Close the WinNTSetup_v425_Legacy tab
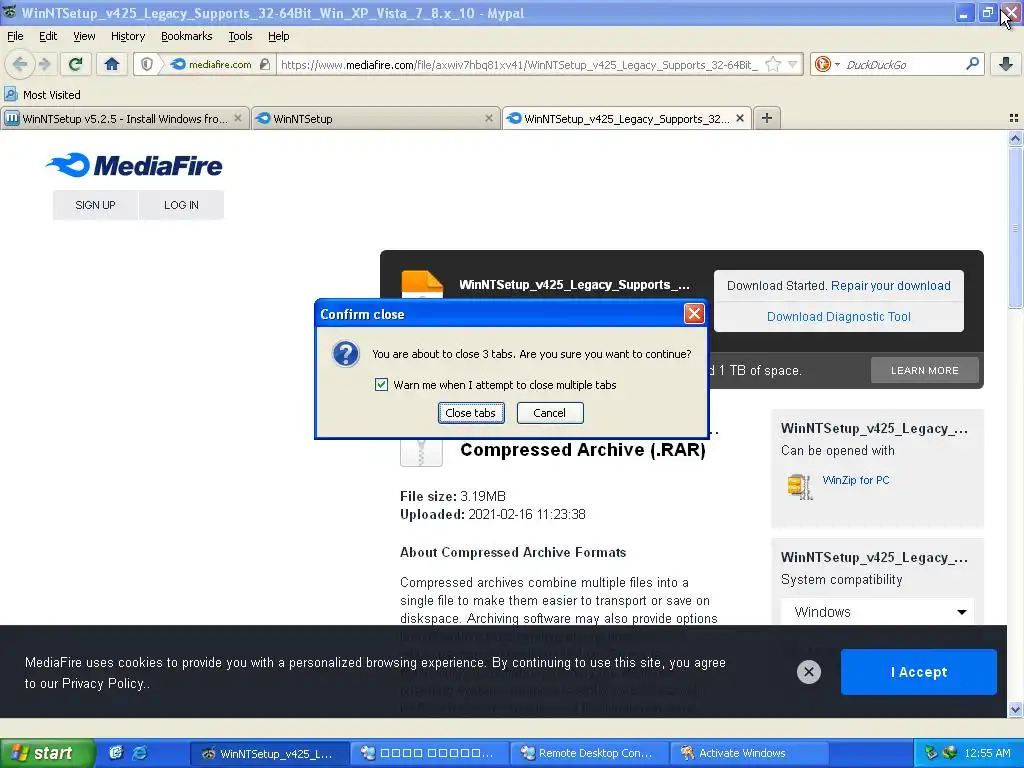Viewport: 1024px width, 768px height. tap(739, 118)
